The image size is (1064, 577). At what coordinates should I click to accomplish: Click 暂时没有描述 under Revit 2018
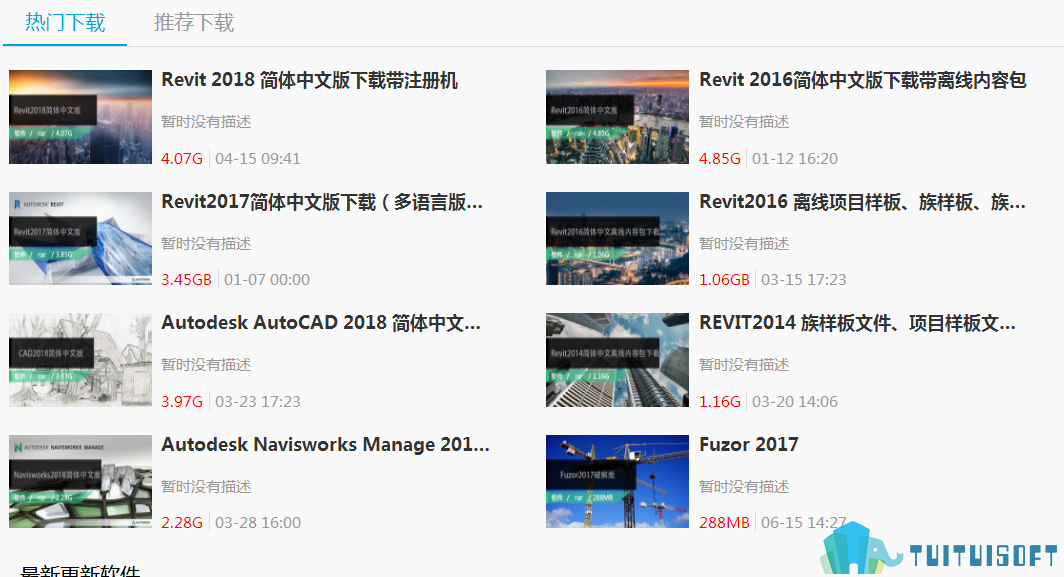point(206,122)
